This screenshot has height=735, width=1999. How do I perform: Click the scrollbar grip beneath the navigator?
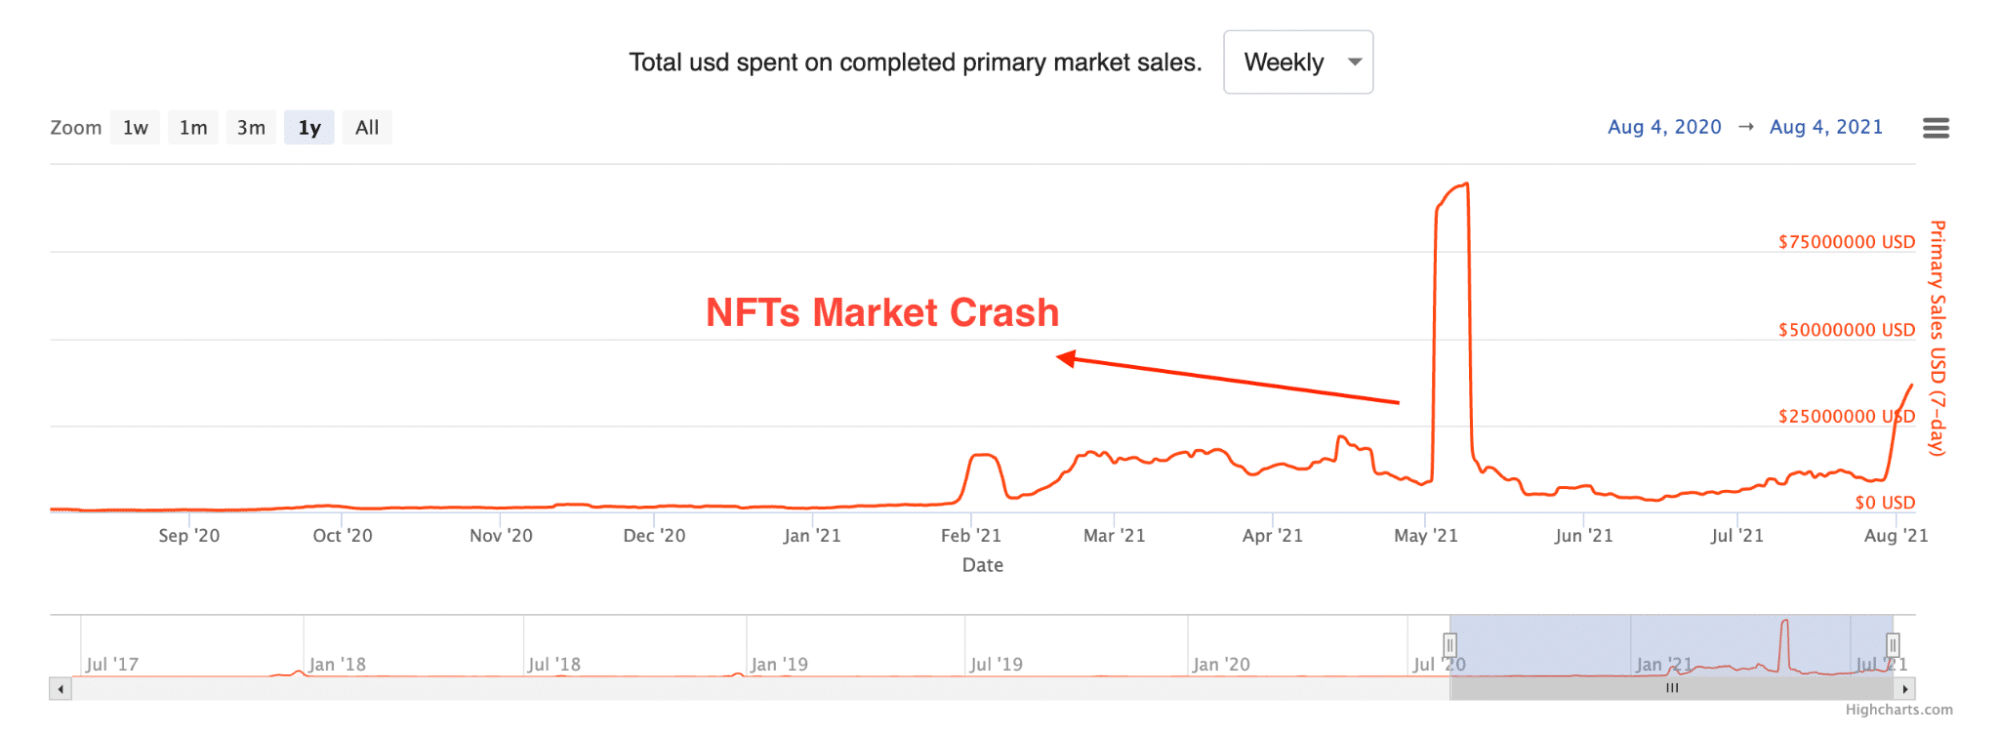point(1671,688)
